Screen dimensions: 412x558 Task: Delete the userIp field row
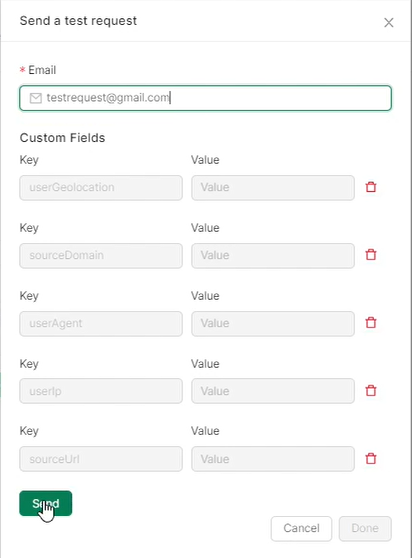click(371, 391)
